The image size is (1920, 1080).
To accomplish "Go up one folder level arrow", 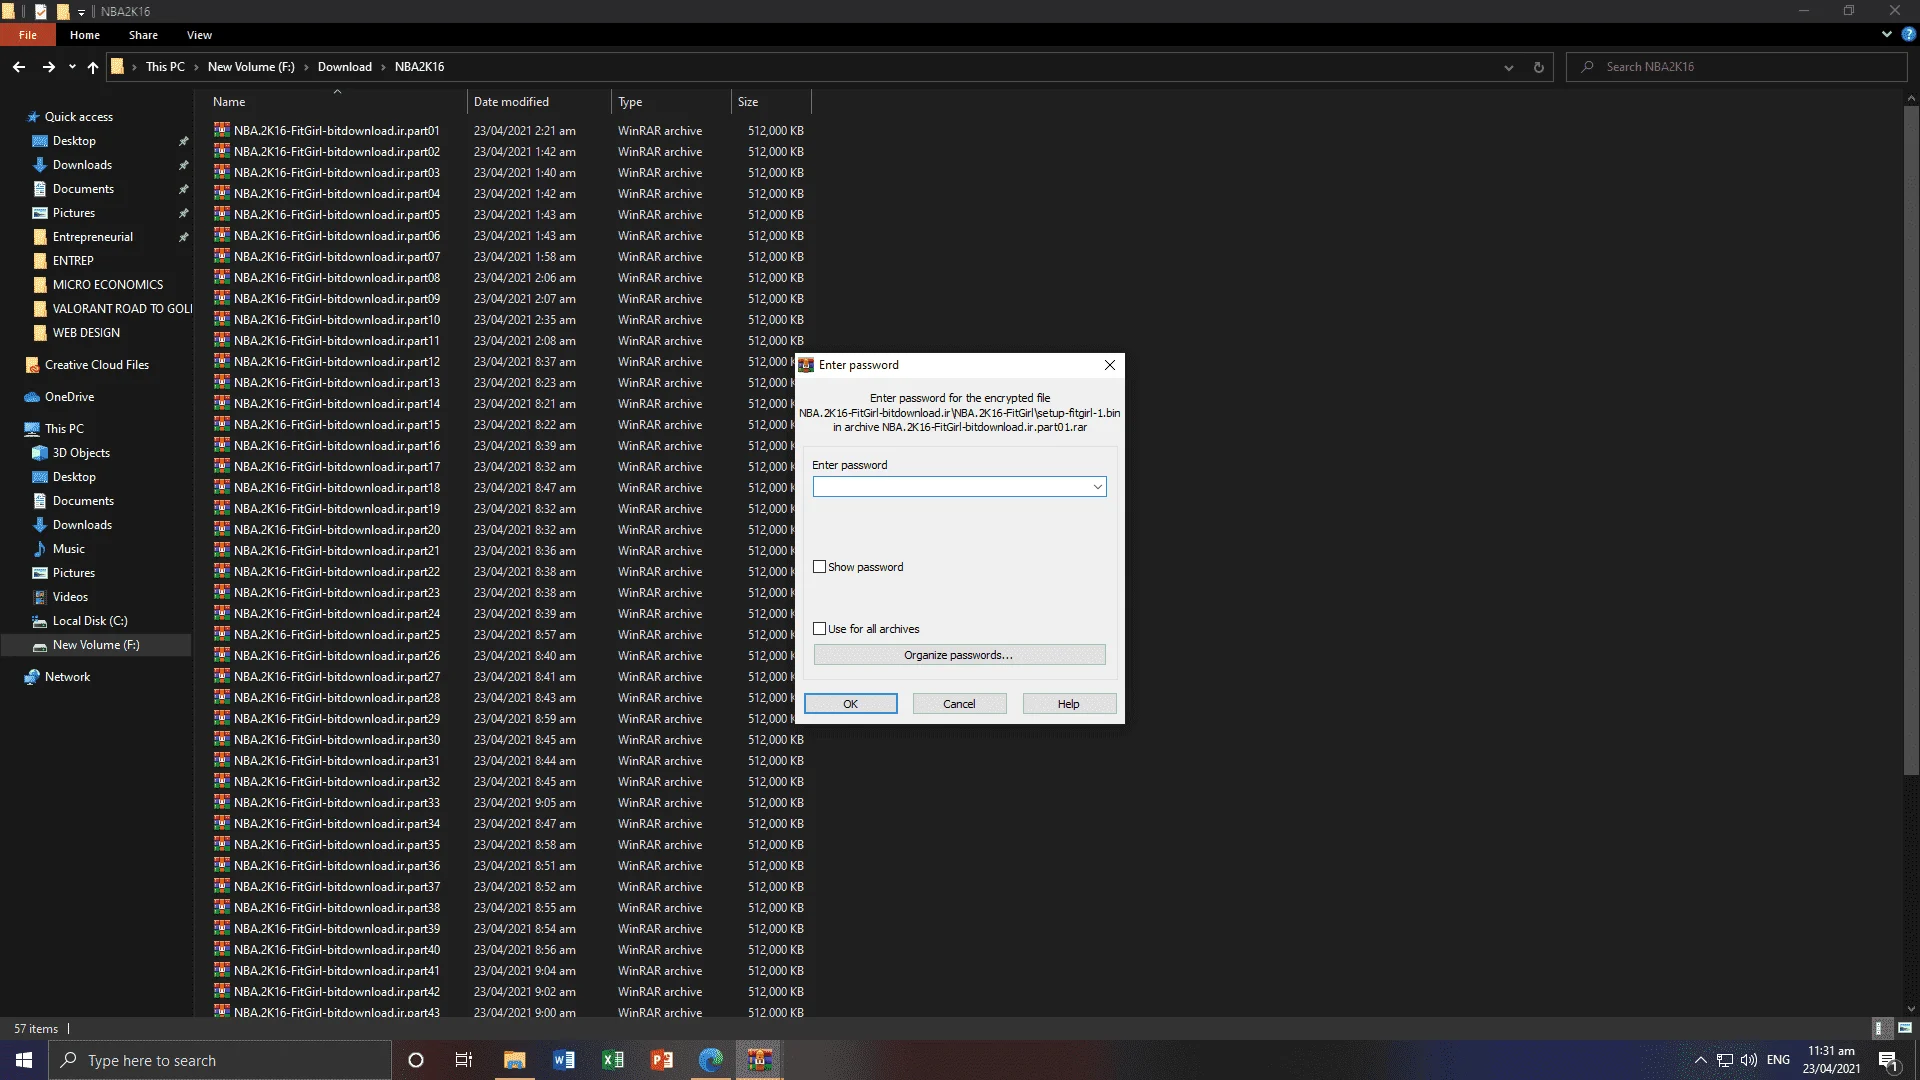I will 93,67.
